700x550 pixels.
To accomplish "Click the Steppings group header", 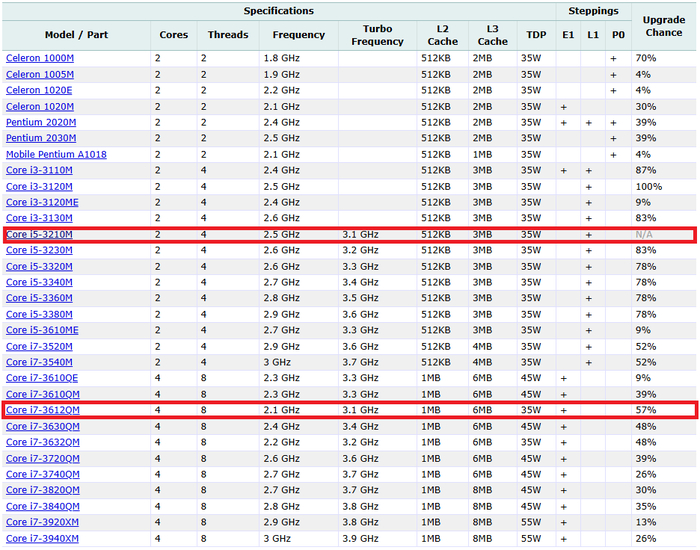I will tap(593, 11).
